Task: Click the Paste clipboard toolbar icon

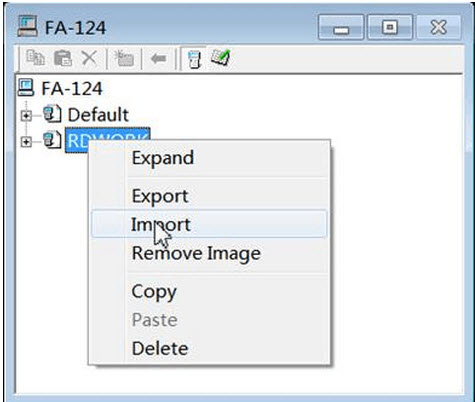Action: coord(63,58)
